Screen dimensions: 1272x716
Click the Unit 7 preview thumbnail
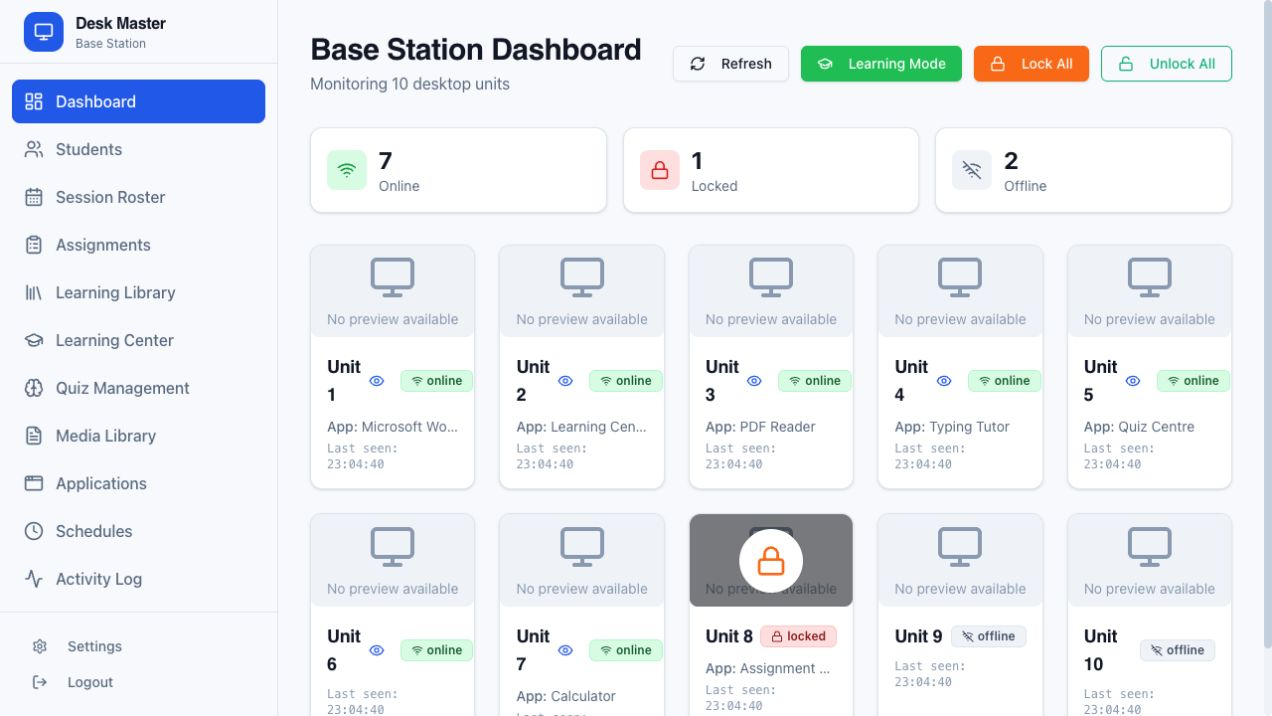(582, 560)
